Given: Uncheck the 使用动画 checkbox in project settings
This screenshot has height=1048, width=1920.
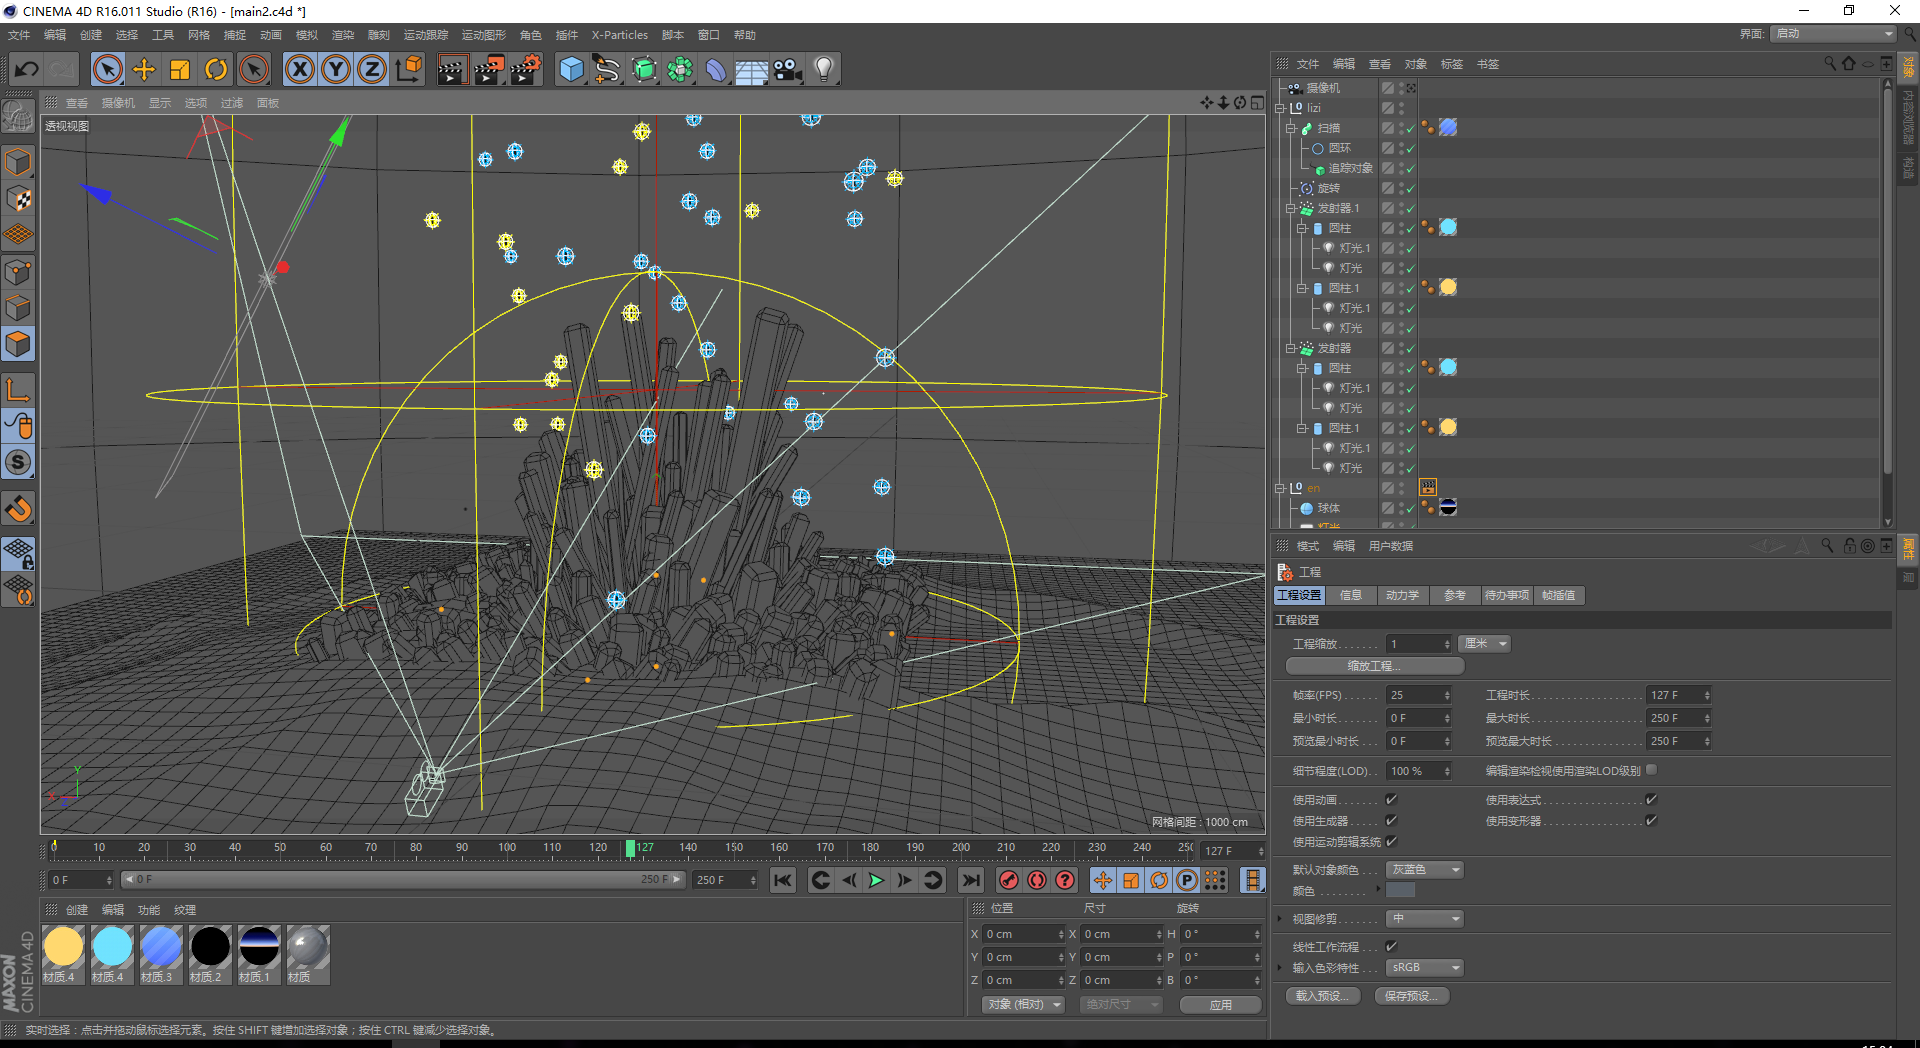Looking at the screenshot, I should coord(1391,799).
